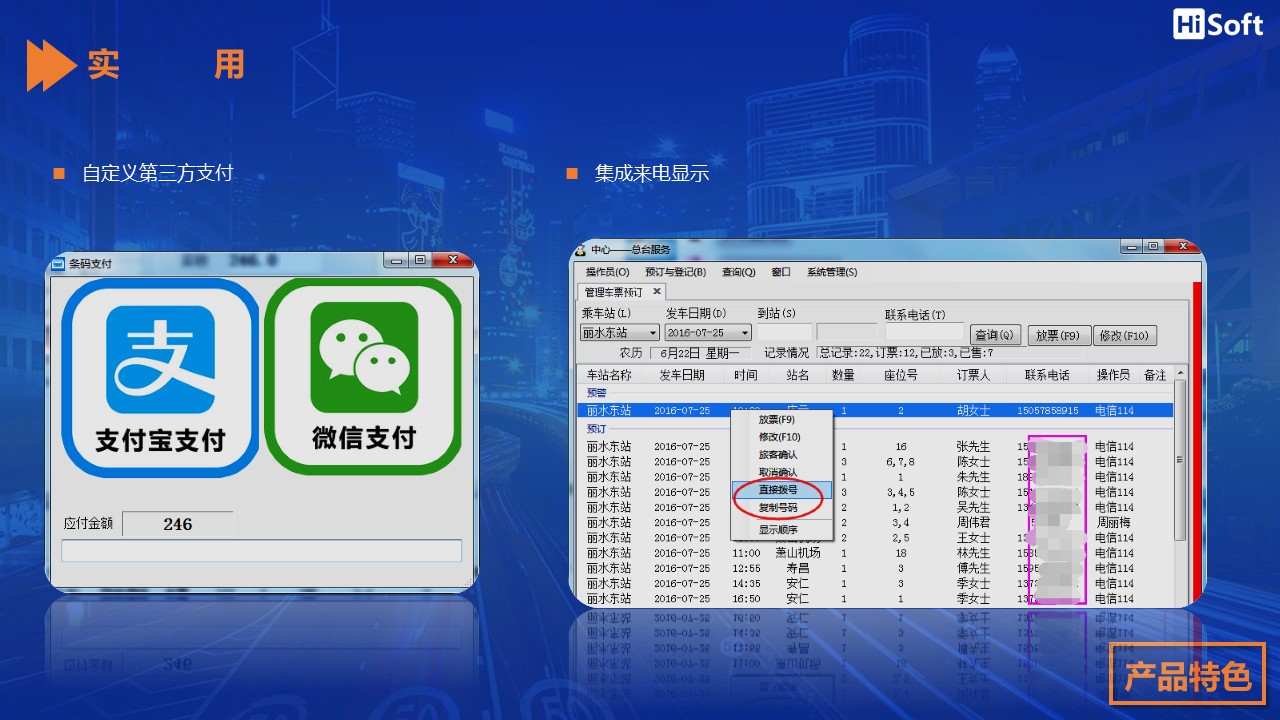Image resolution: width=1280 pixels, height=720 pixels.
Task: Select the row booked by 朱先生
Action: [876, 477]
